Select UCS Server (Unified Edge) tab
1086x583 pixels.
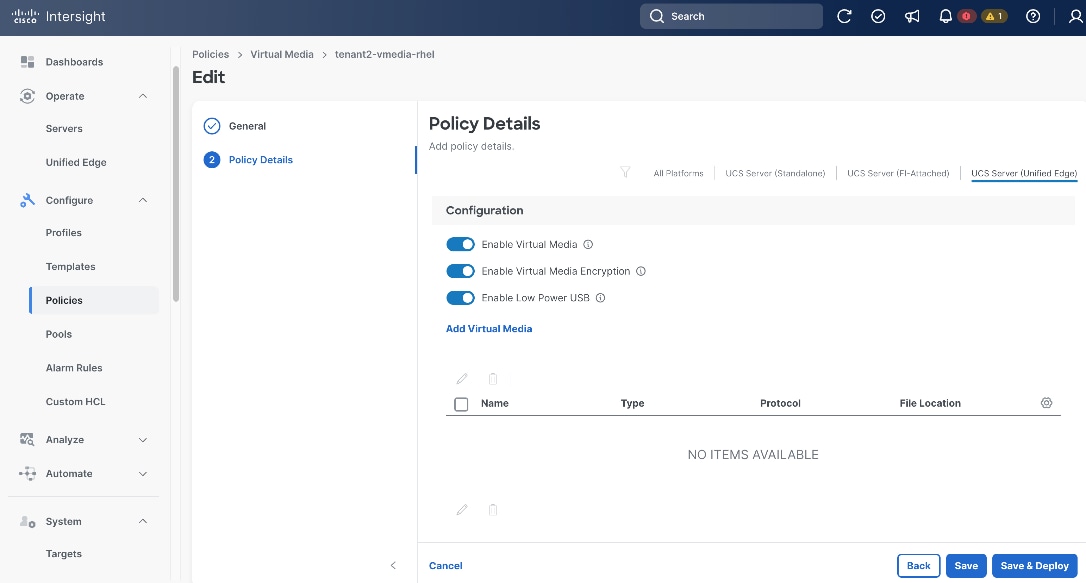[1024, 173]
